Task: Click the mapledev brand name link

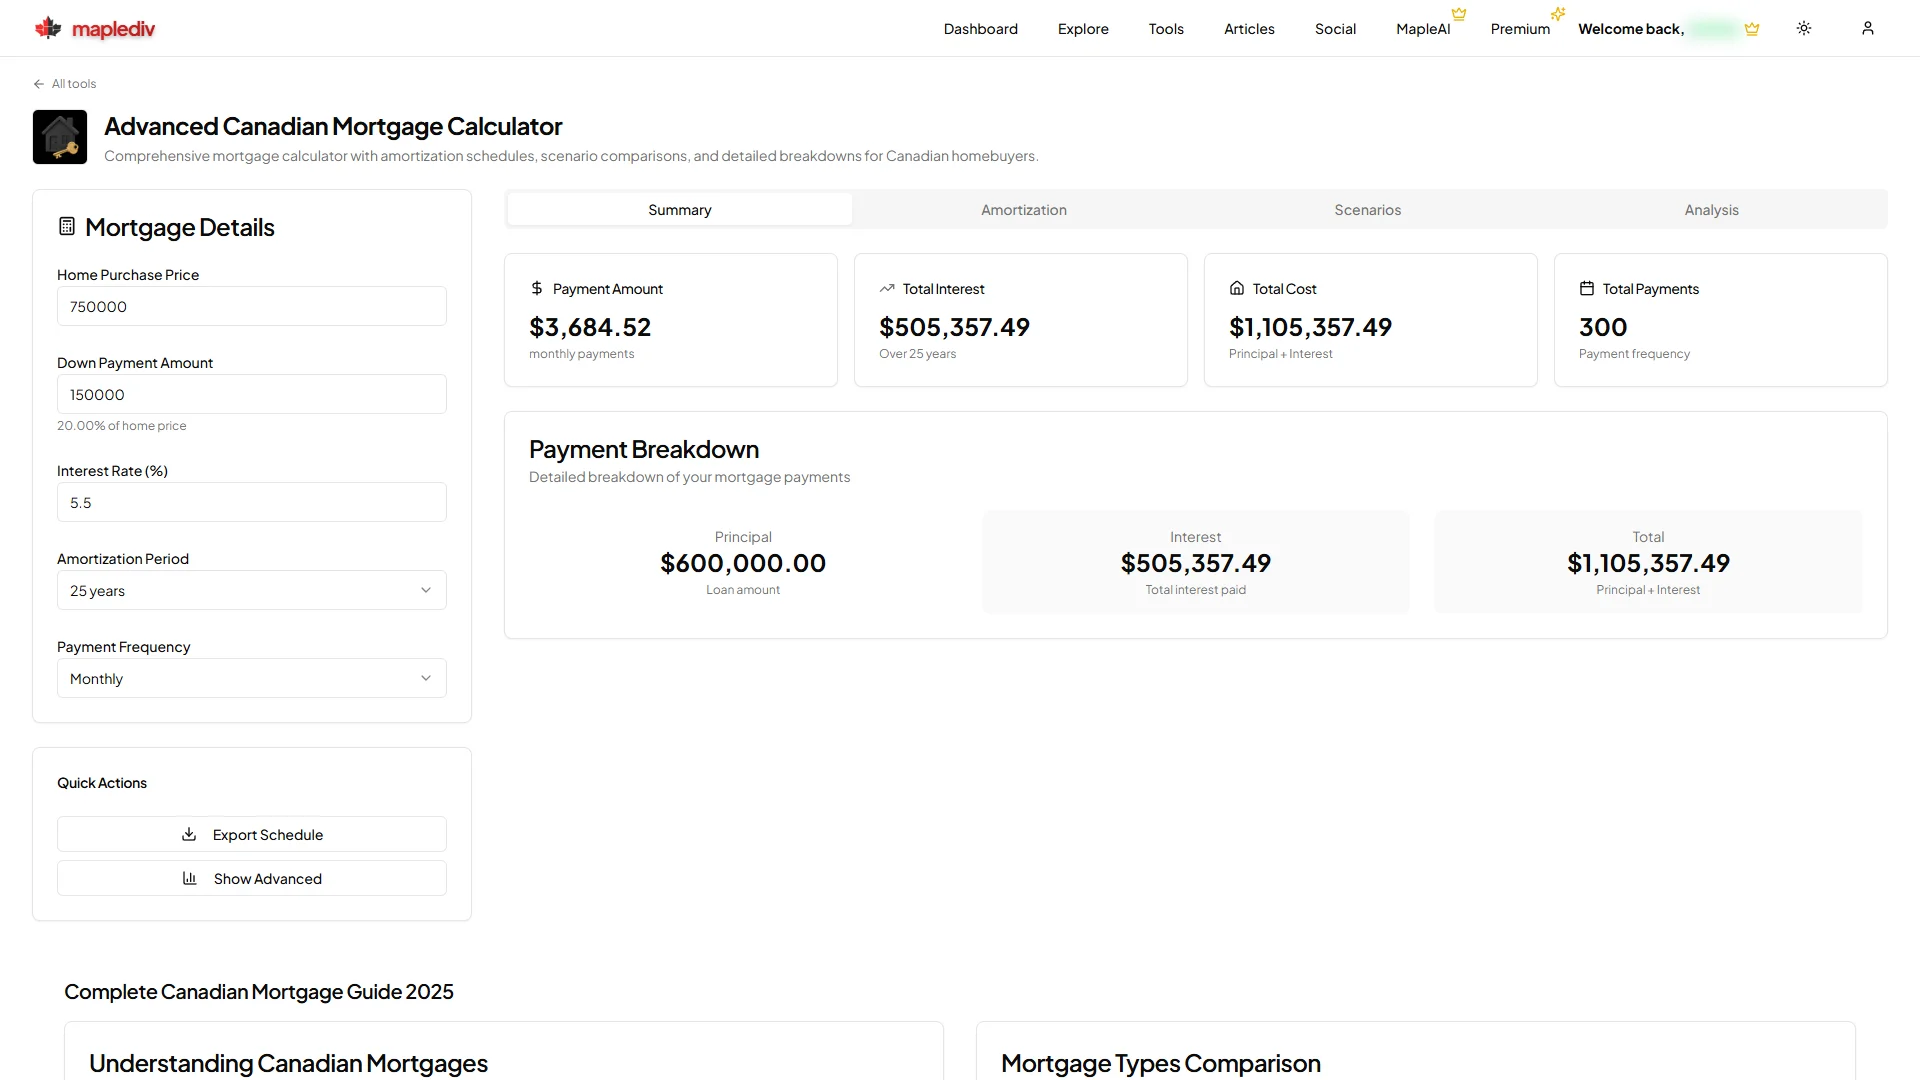Action: point(113,29)
